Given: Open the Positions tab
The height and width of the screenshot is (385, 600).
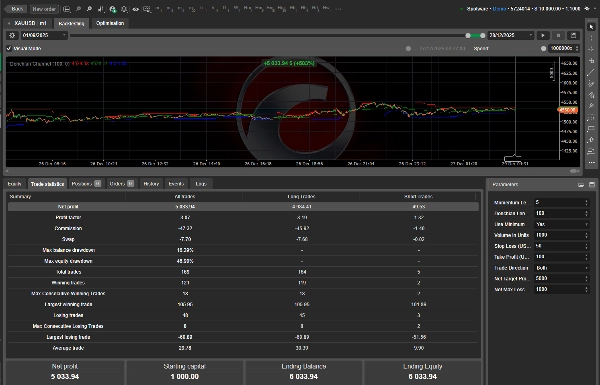Looking at the screenshot, I should 86,184.
